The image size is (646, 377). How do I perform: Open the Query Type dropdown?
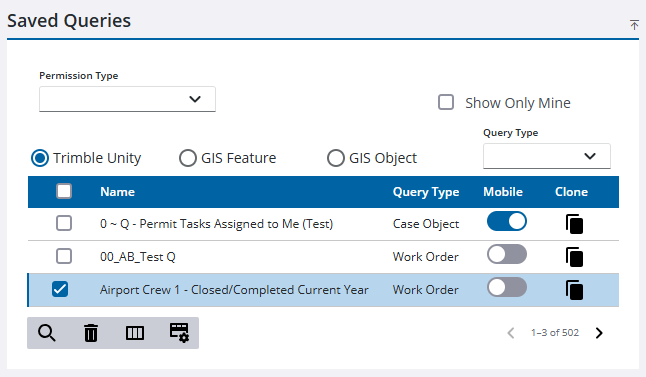(547, 156)
